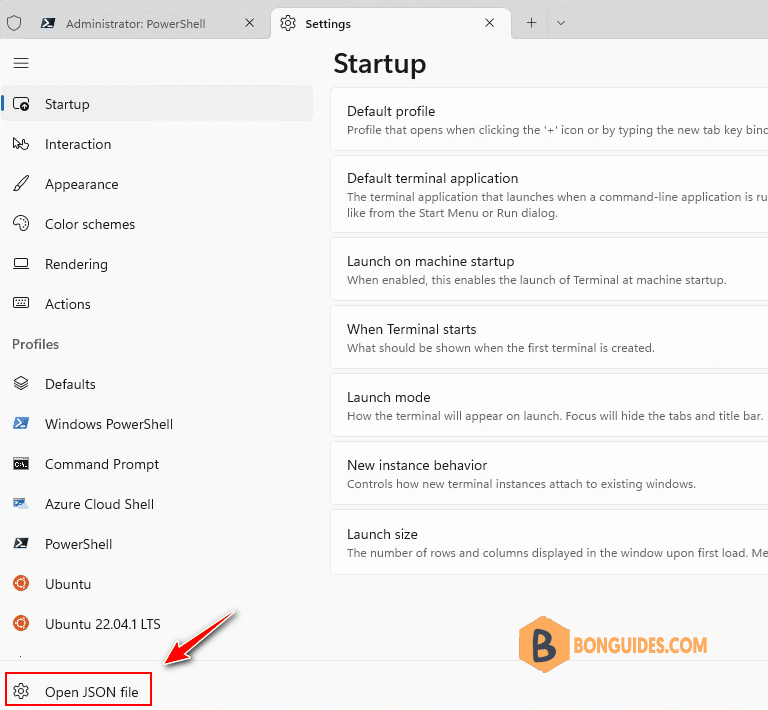Click the Ubuntu 22.04.1 LTS icon
Viewport: 768px width, 710px height.
tap(21, 623)
